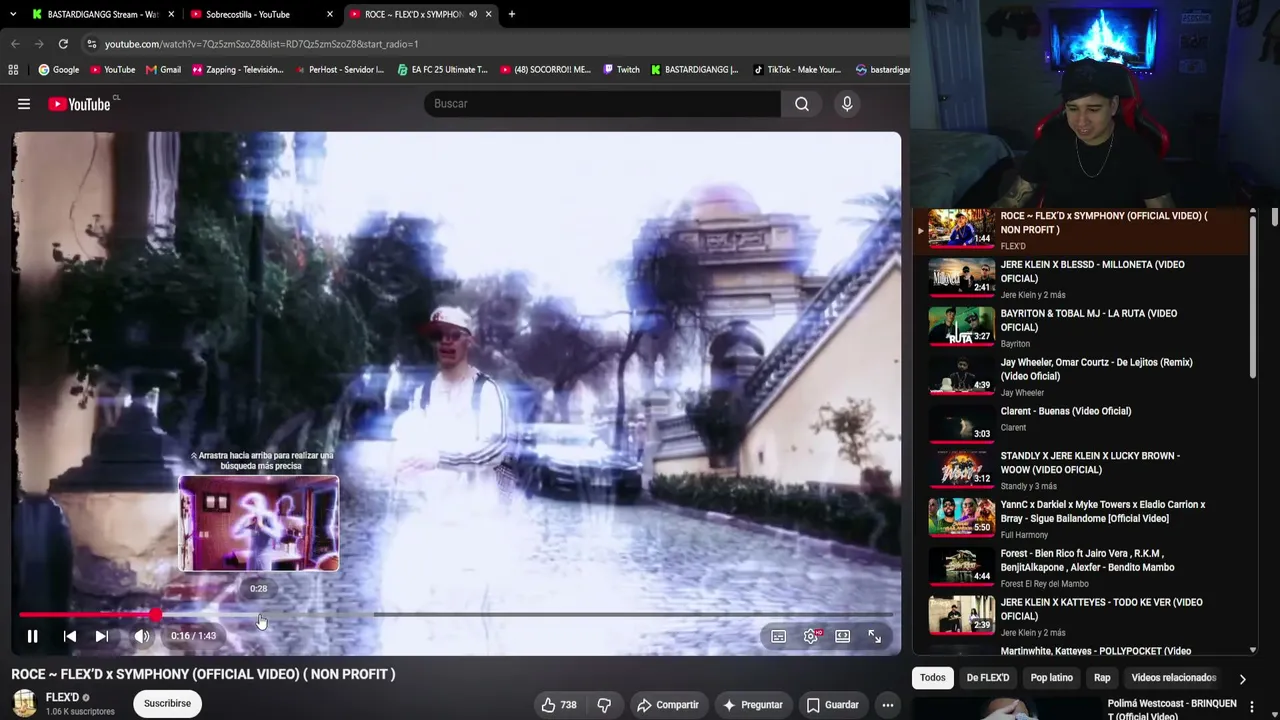Save the video with the Guardar button
The height and width of the screenshot is (720, 1280).
833,705
